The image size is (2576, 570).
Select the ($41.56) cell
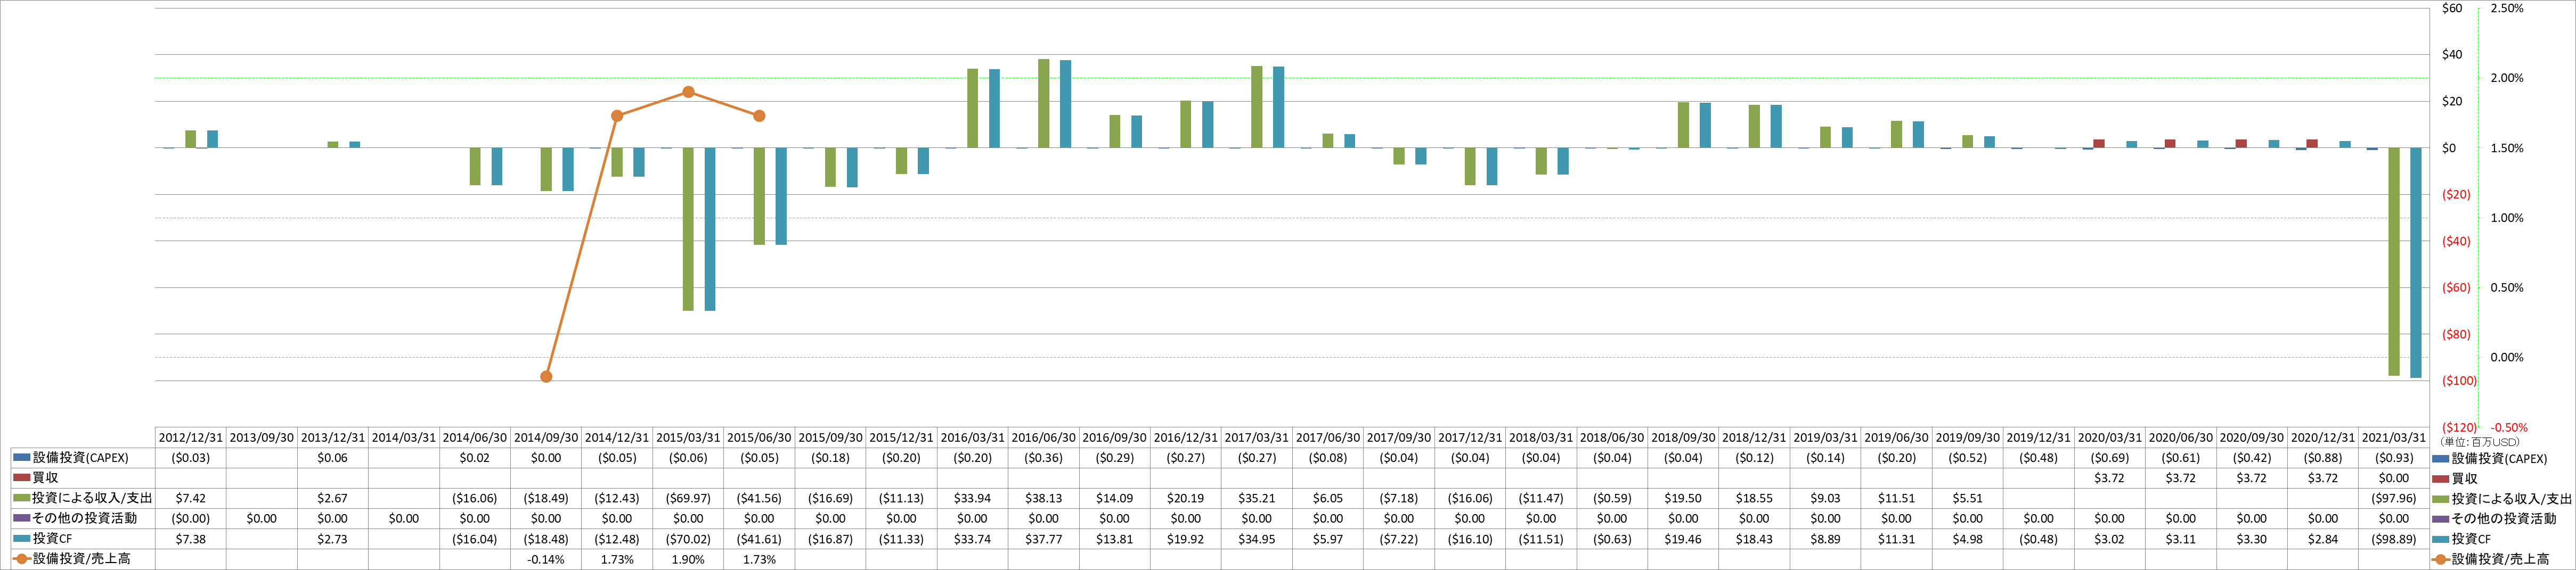pos(759,498)
